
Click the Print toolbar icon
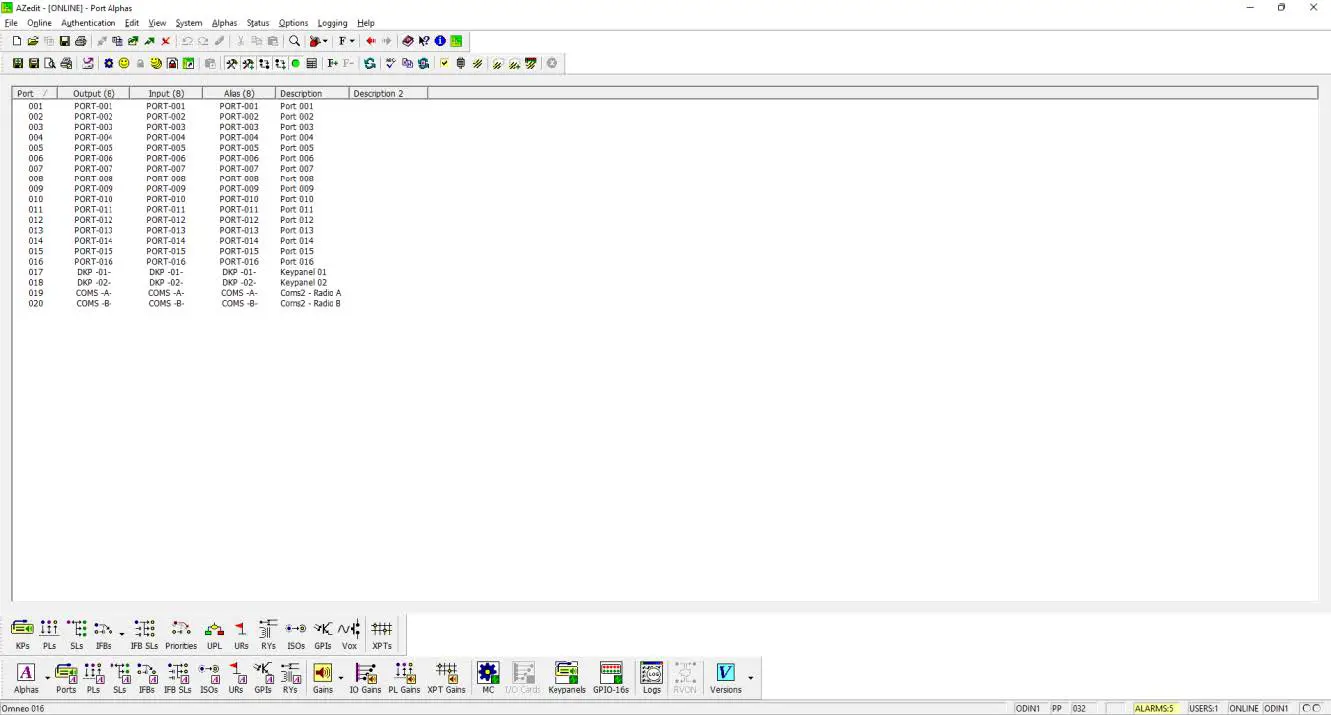tap(81, 41)
